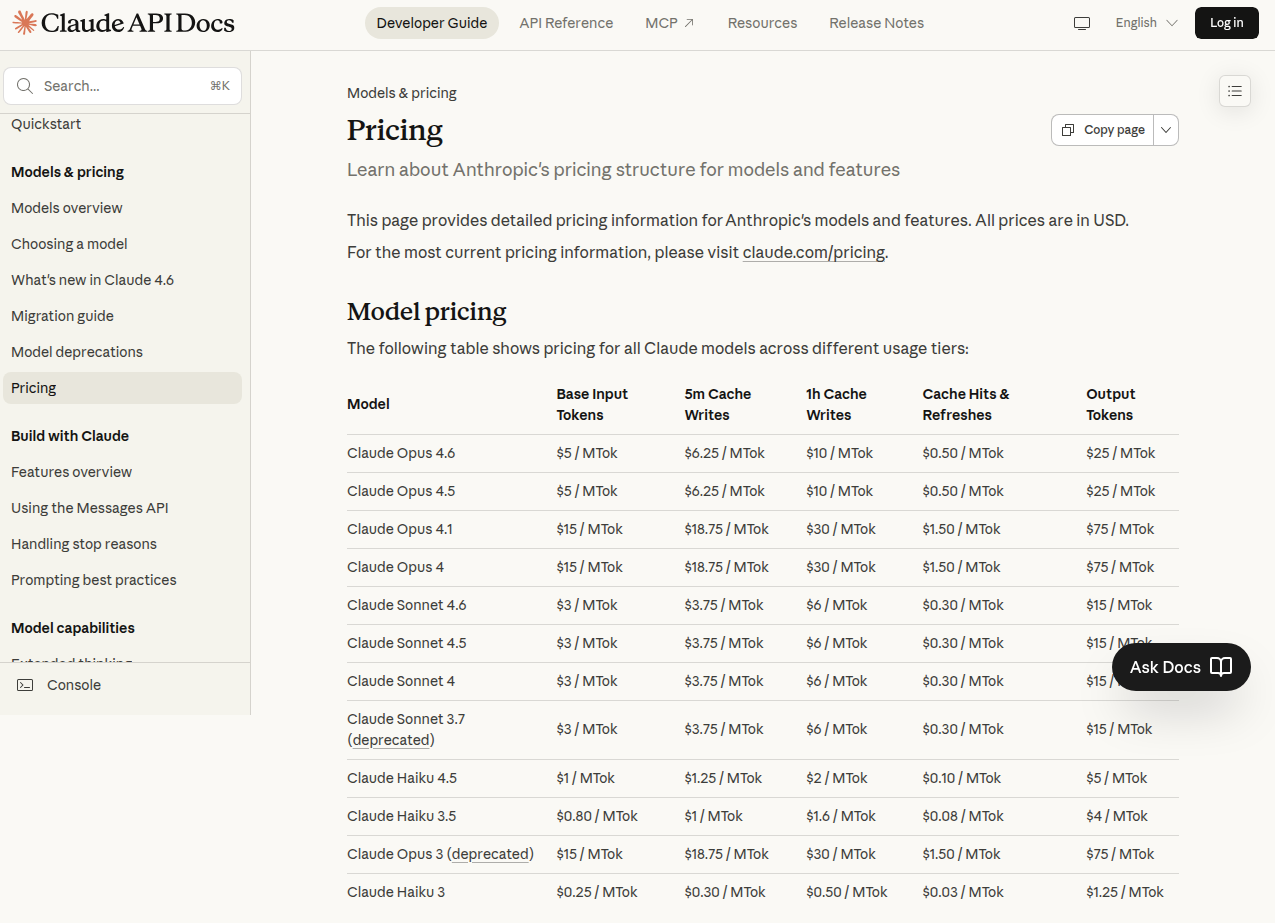Open the Developer Guide tab

click(x=432, y=23)
